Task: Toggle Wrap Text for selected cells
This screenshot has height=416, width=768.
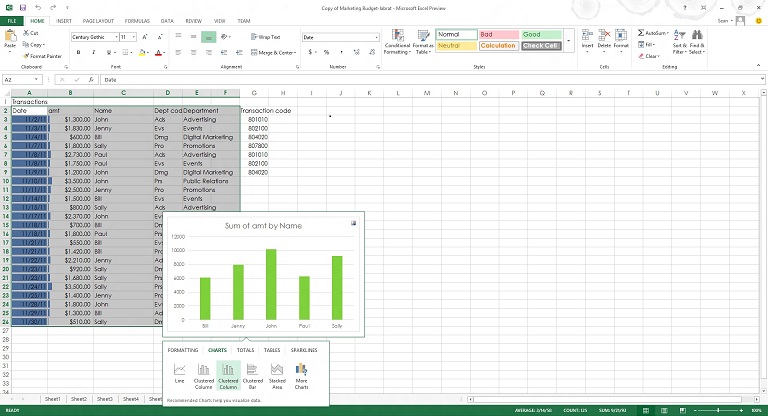Action: pos(265,37)
